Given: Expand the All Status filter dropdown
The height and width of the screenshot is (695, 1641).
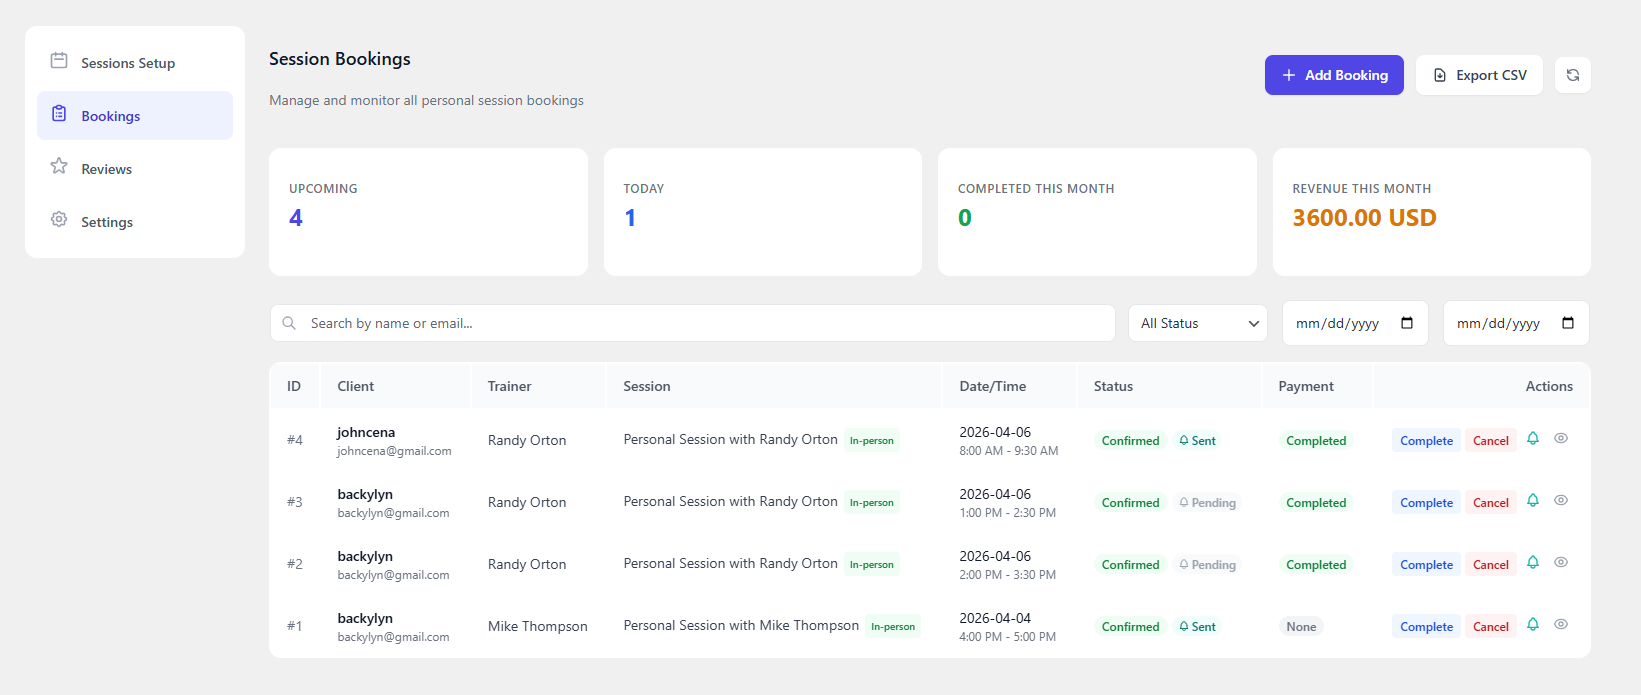Looking at the screenshot, I should pos(1197,323).
